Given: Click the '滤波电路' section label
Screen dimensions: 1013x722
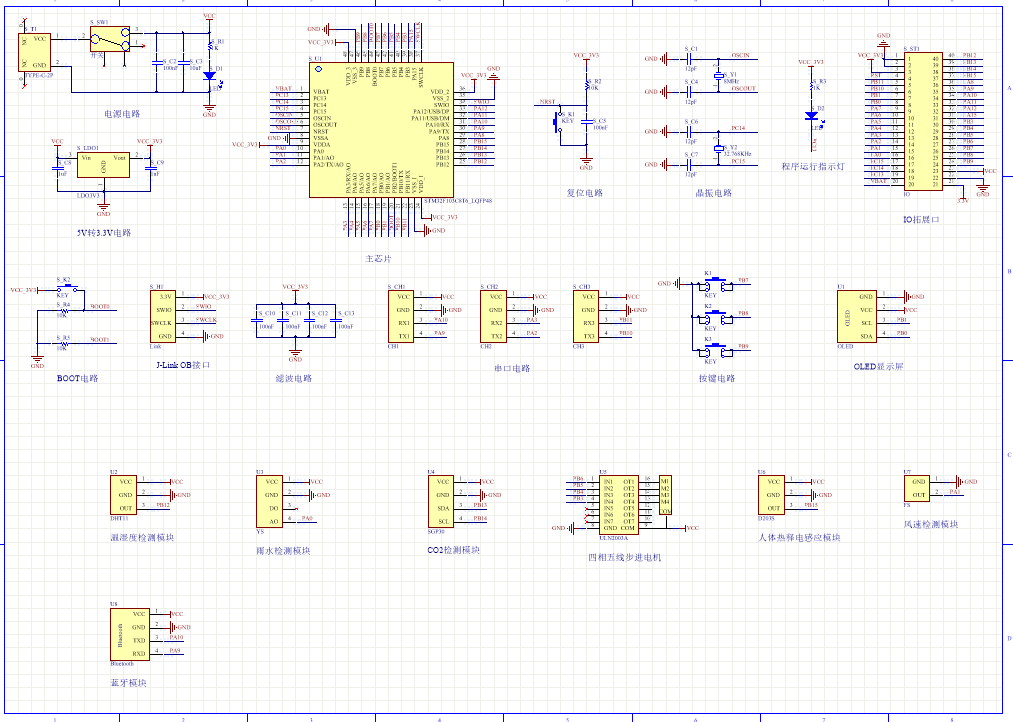Looking at the screenshot, I should point(294,378).
